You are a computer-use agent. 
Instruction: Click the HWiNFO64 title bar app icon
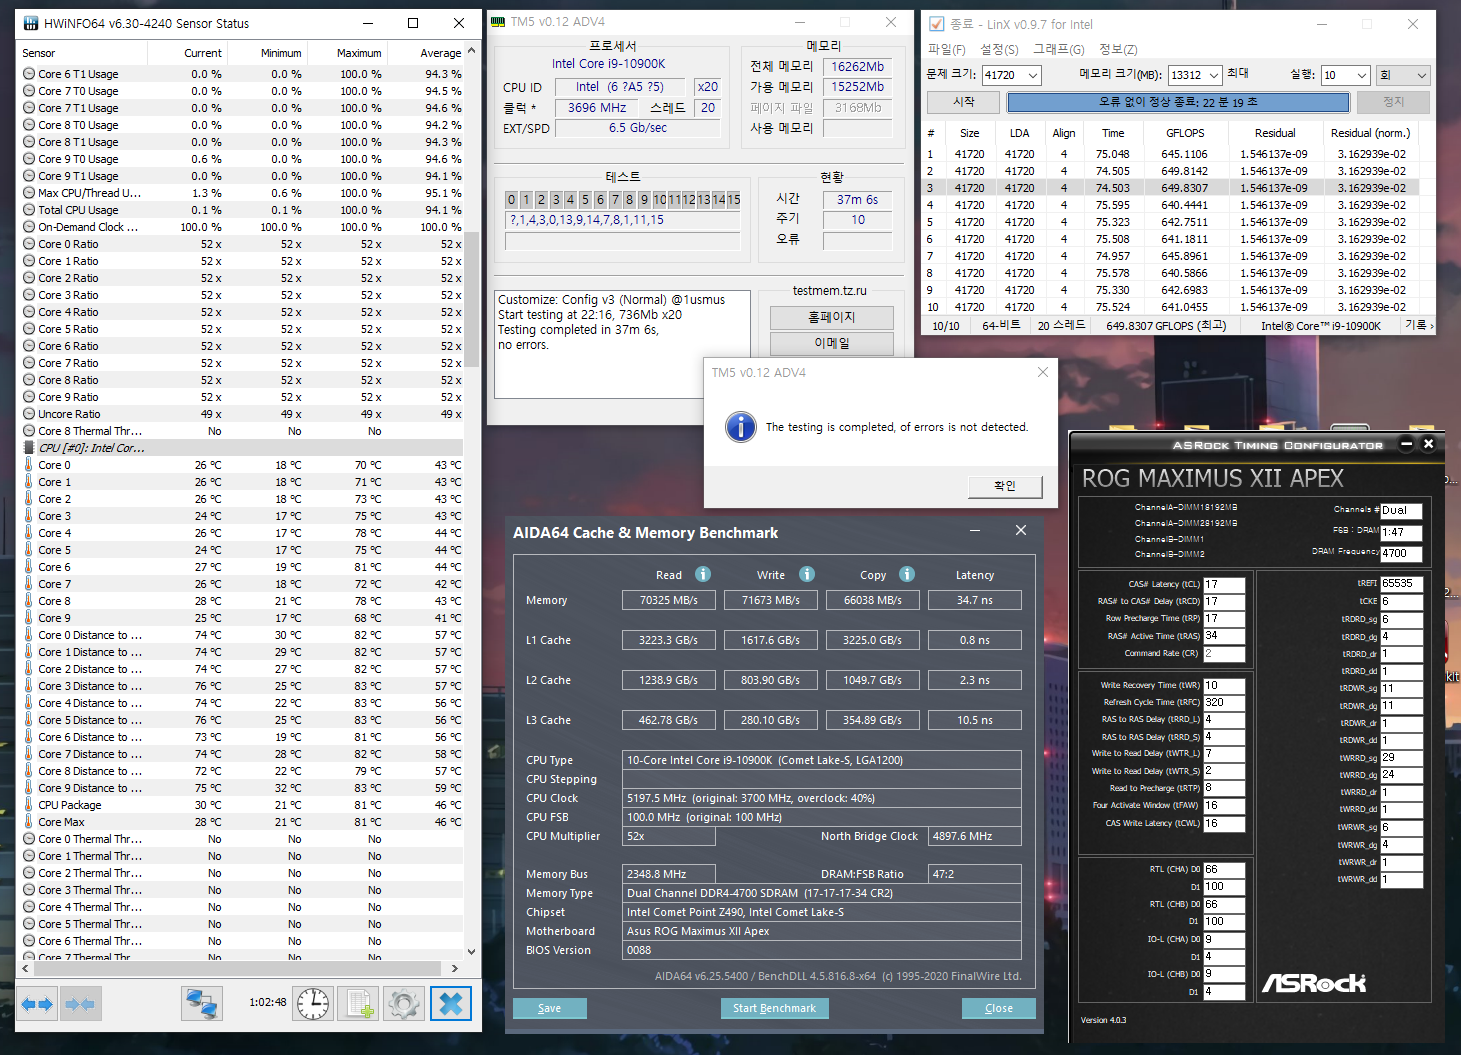click(30, 23)
